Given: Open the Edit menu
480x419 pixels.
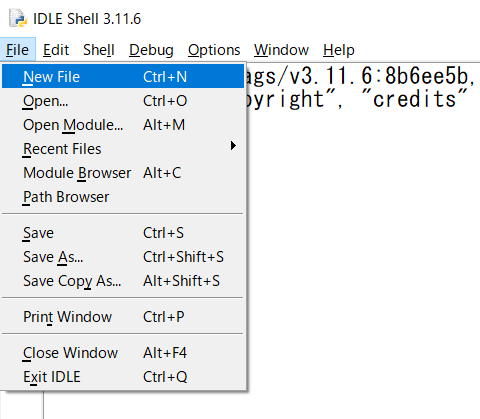Looking at the screenshot, I should tap(56, 50).
